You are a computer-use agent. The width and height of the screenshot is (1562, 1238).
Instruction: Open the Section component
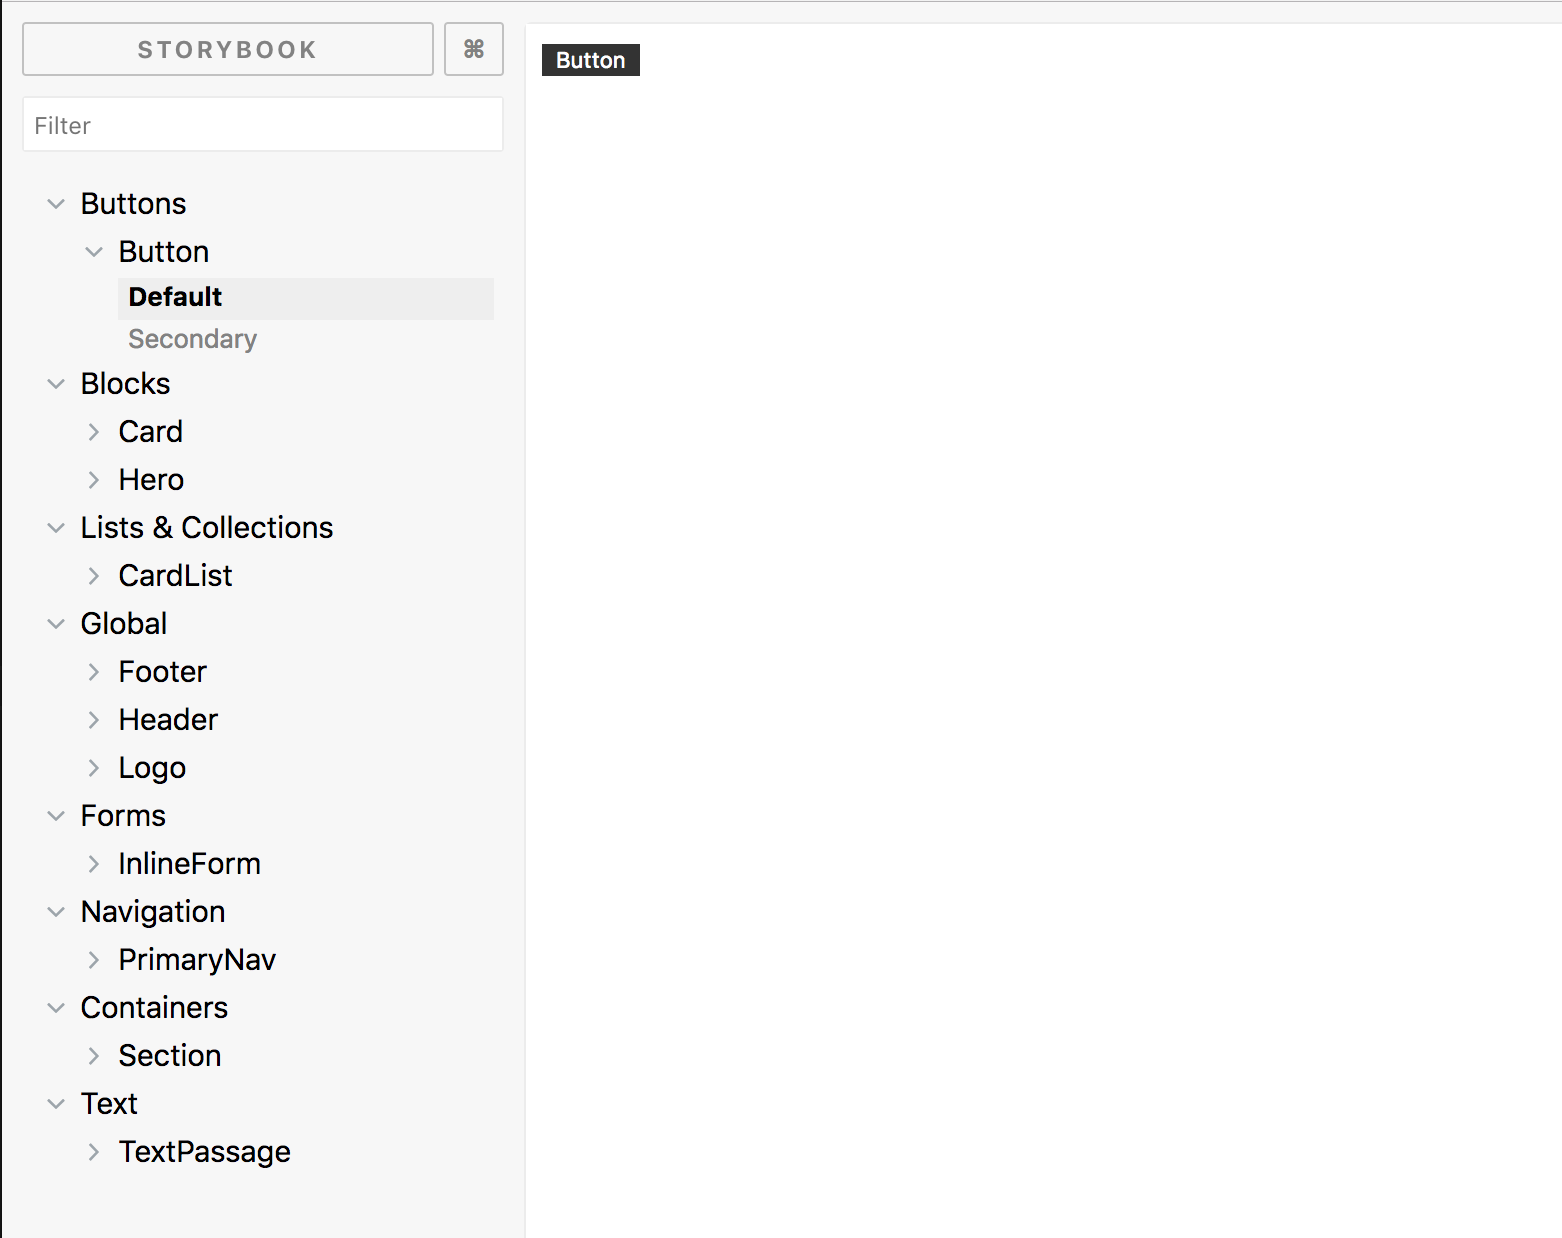[170, 1056]
